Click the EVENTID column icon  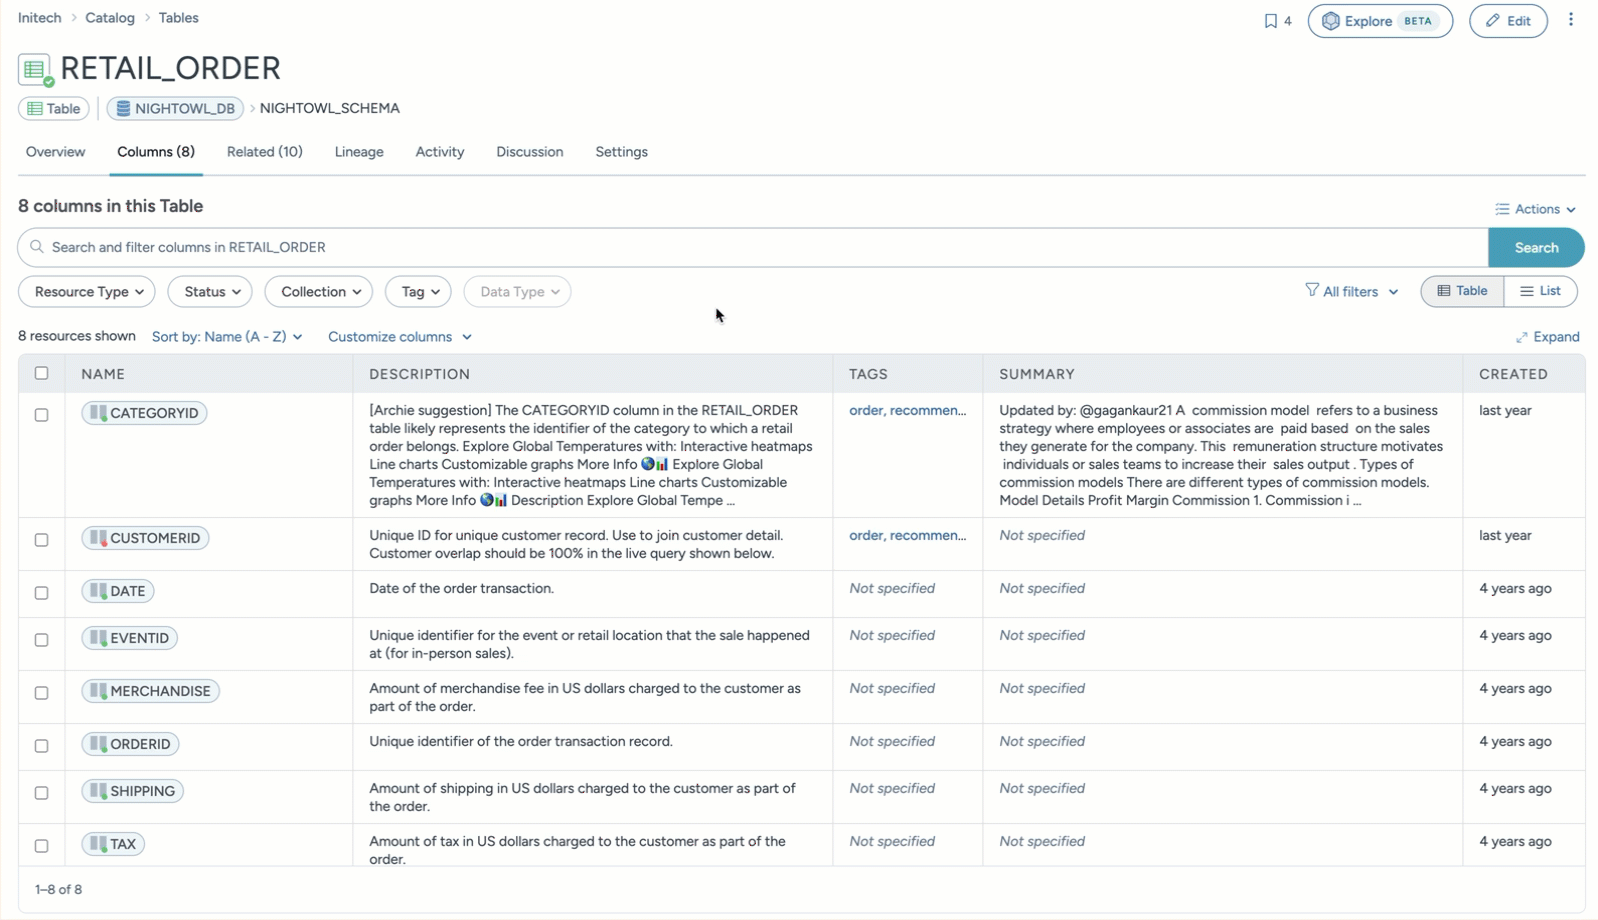pos(98,637)
